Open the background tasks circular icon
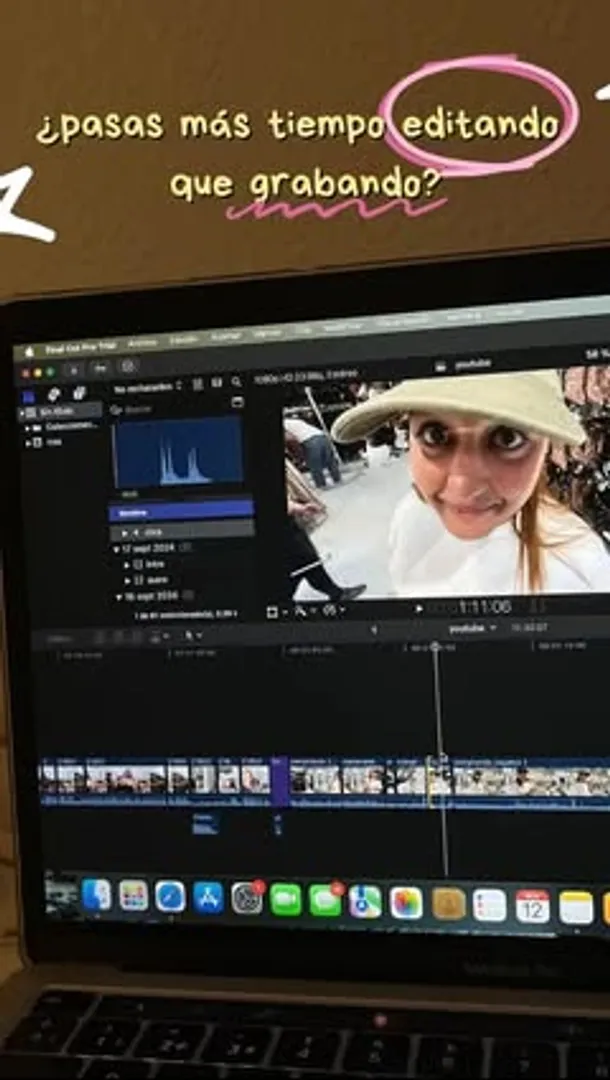This screenshot has width=610, height=1080. (x=127, y=366)
